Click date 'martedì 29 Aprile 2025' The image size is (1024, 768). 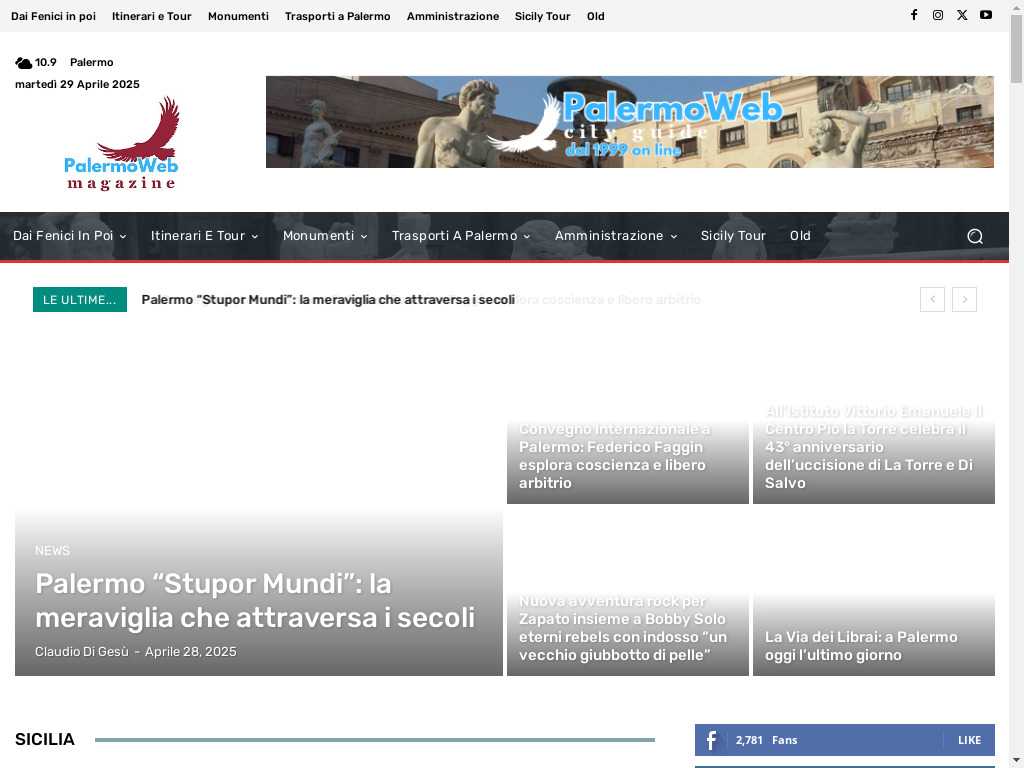click(77, 84)
